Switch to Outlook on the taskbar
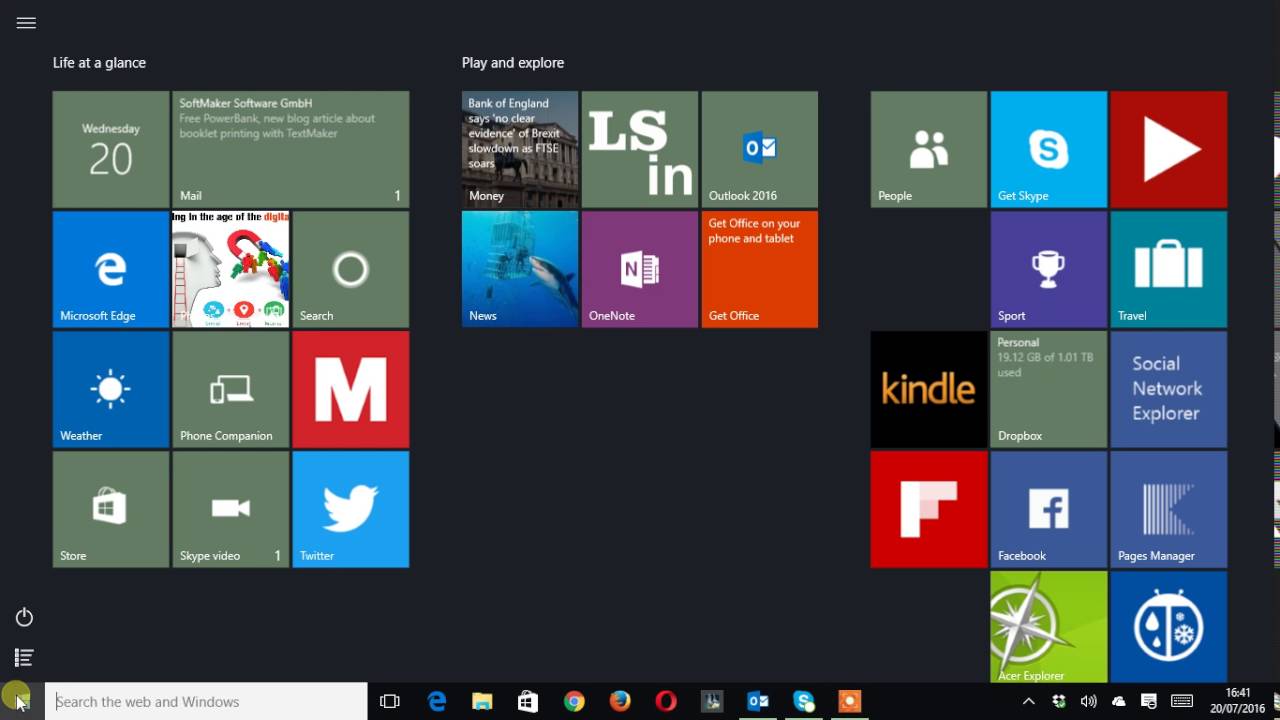This screenshot has width=1280, height=720. click(758, 701)
